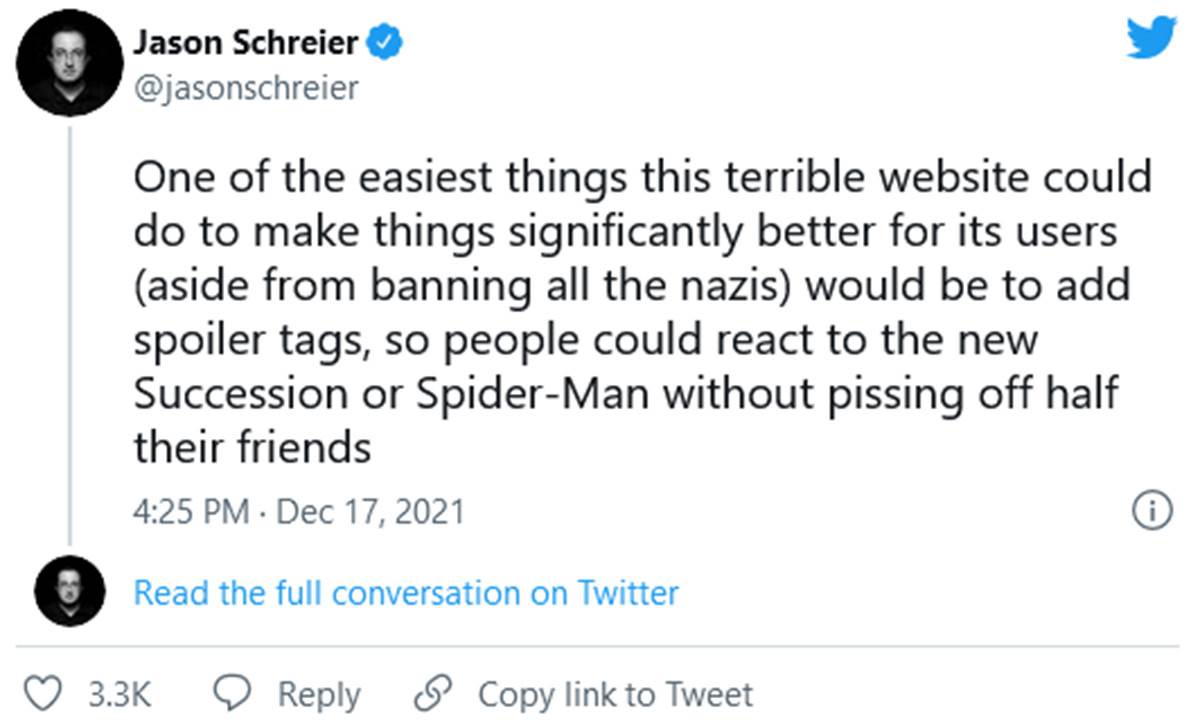This screenshot has width=1200, height=722.
Task: Click the Reply label
Action: coord(320,692)
